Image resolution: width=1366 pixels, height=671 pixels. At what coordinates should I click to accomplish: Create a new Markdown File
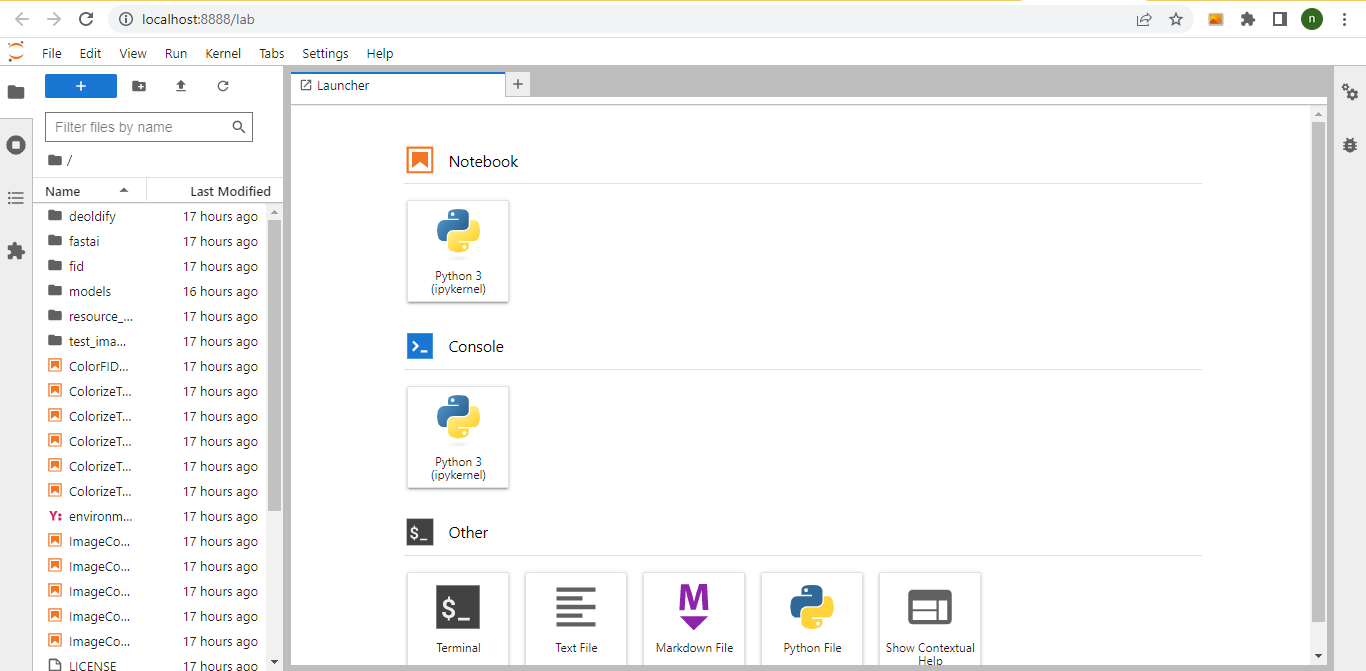point(694,617)
